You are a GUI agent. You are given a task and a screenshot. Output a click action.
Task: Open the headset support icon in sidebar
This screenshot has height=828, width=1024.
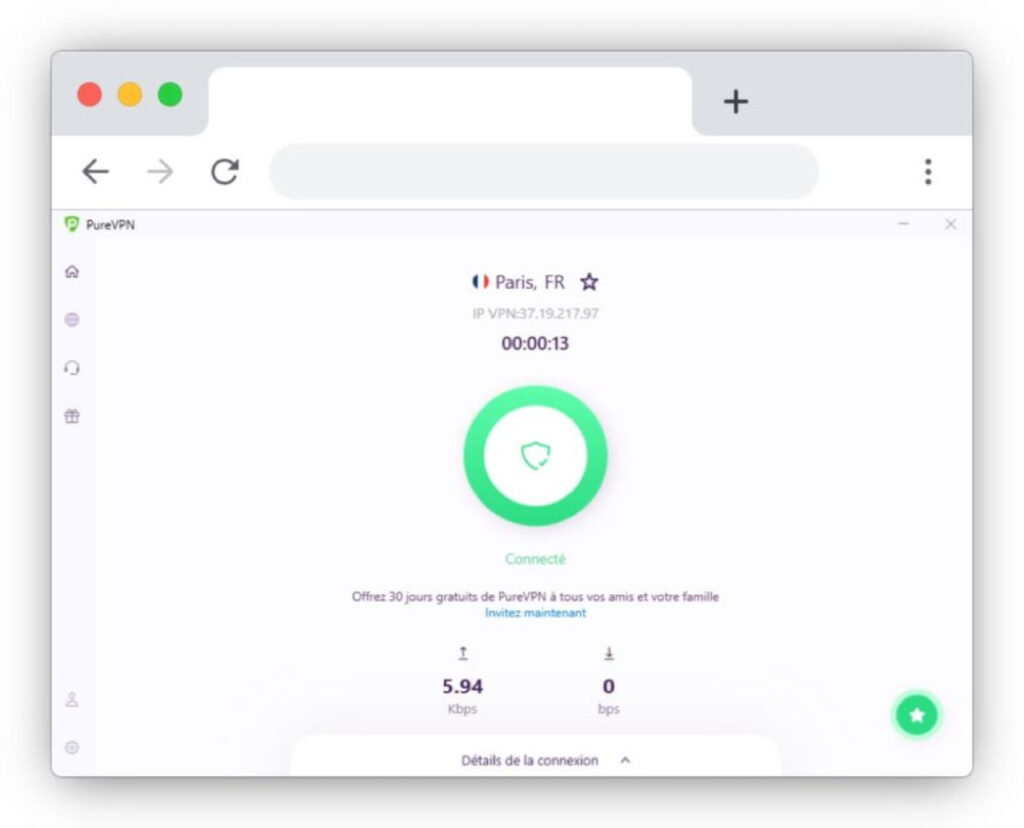click(x=72, y=368)
